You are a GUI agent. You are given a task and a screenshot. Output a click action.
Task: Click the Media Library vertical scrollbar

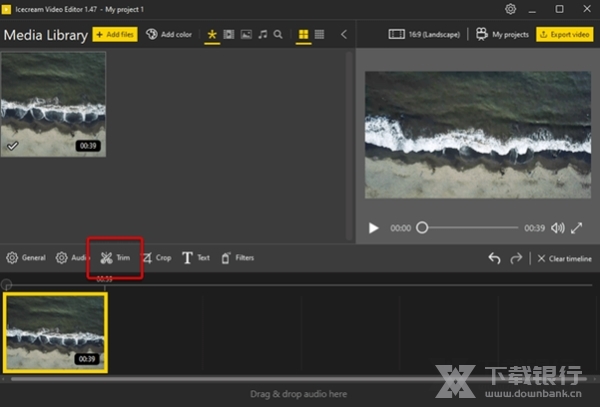pos(349,145)
